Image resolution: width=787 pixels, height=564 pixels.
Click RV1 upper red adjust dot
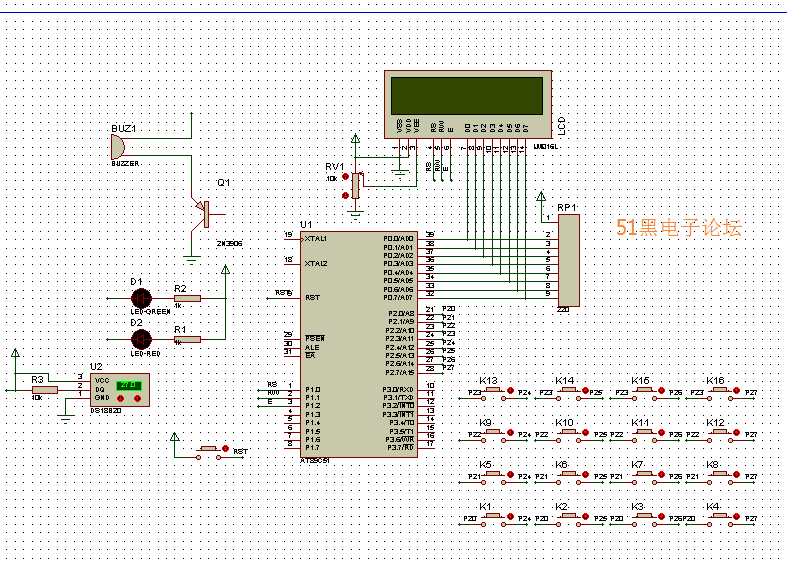(x=345, y=177)
